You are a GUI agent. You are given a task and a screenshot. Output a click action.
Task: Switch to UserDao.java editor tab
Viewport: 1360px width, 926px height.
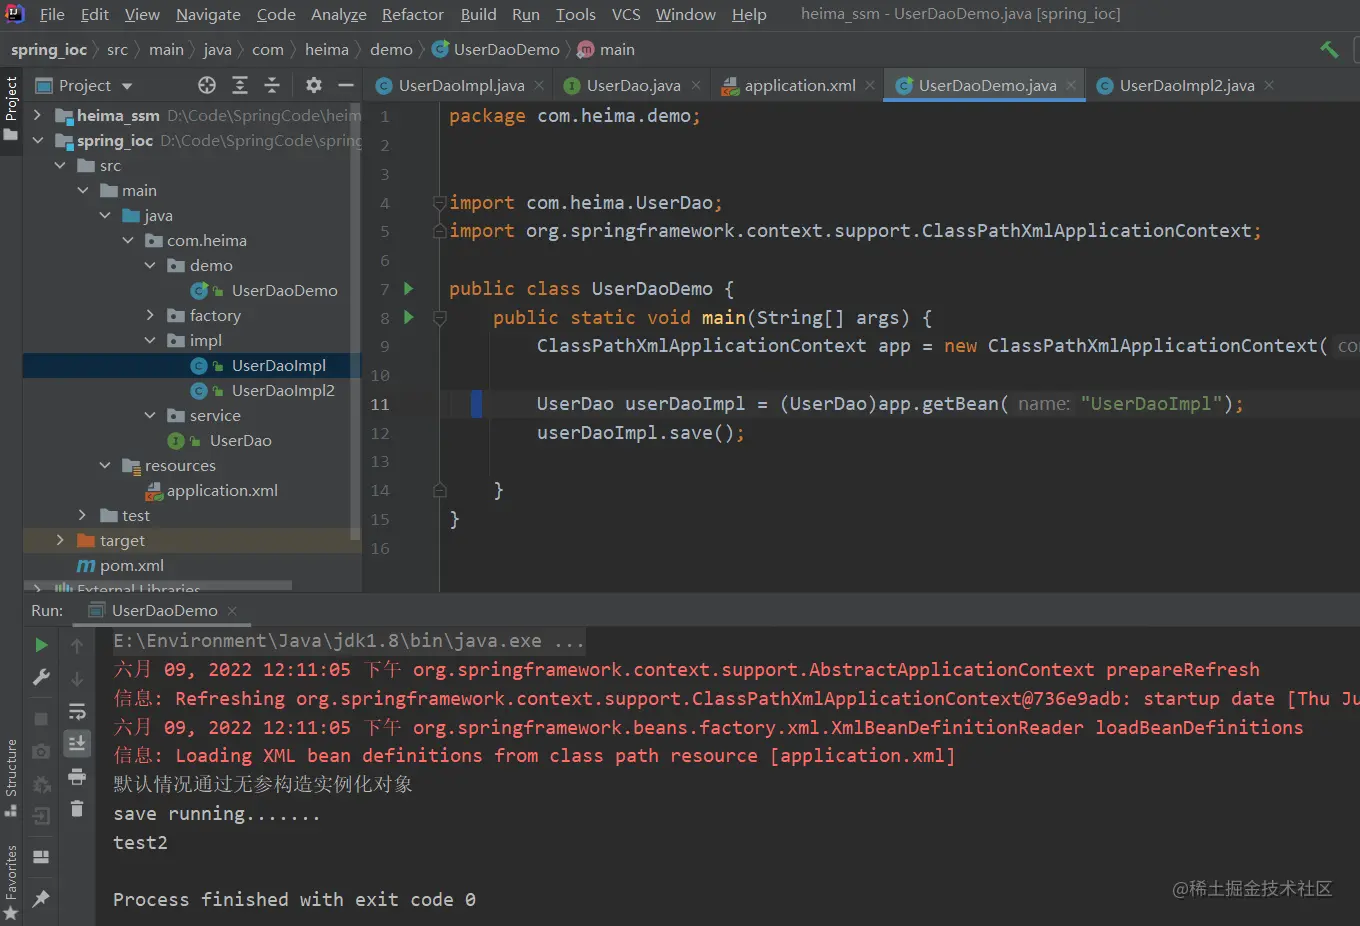[x=633, y=86]
